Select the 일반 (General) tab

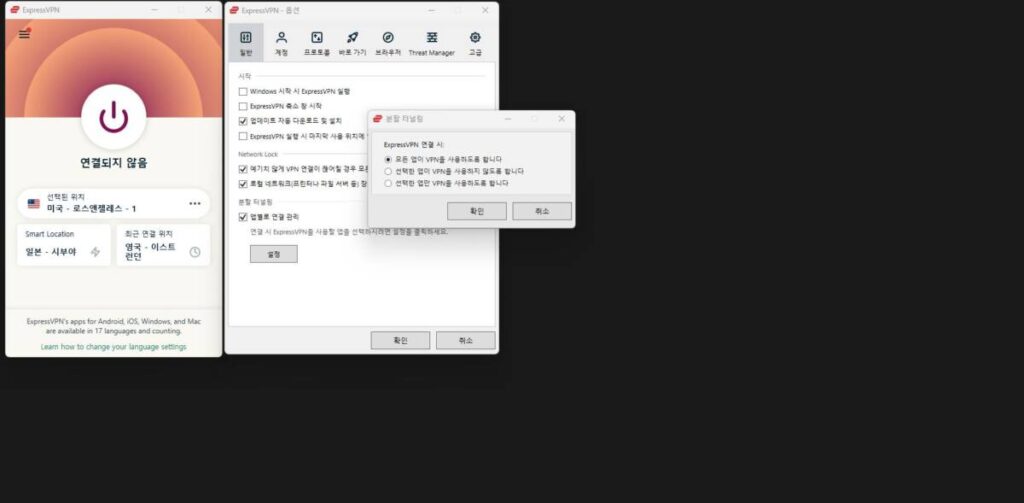pyautogui.click(x=245, y=42)
